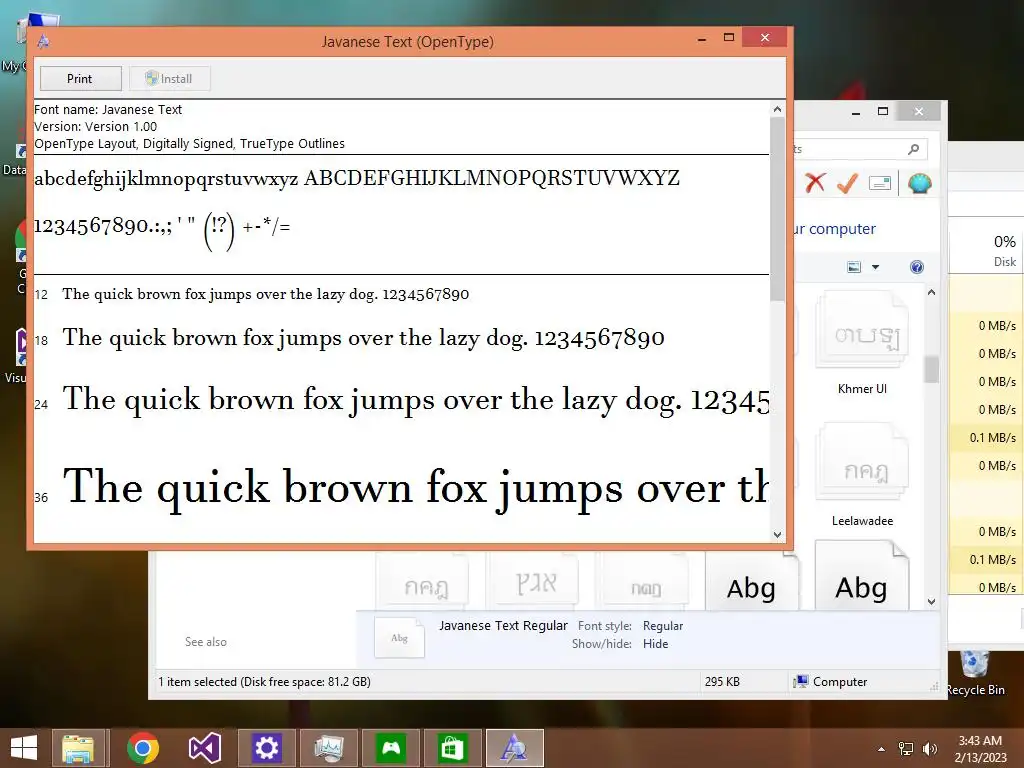Screen dimensions: 1024x768
Task: Click the Computer icon in status bar
Action: pos(801,682)
